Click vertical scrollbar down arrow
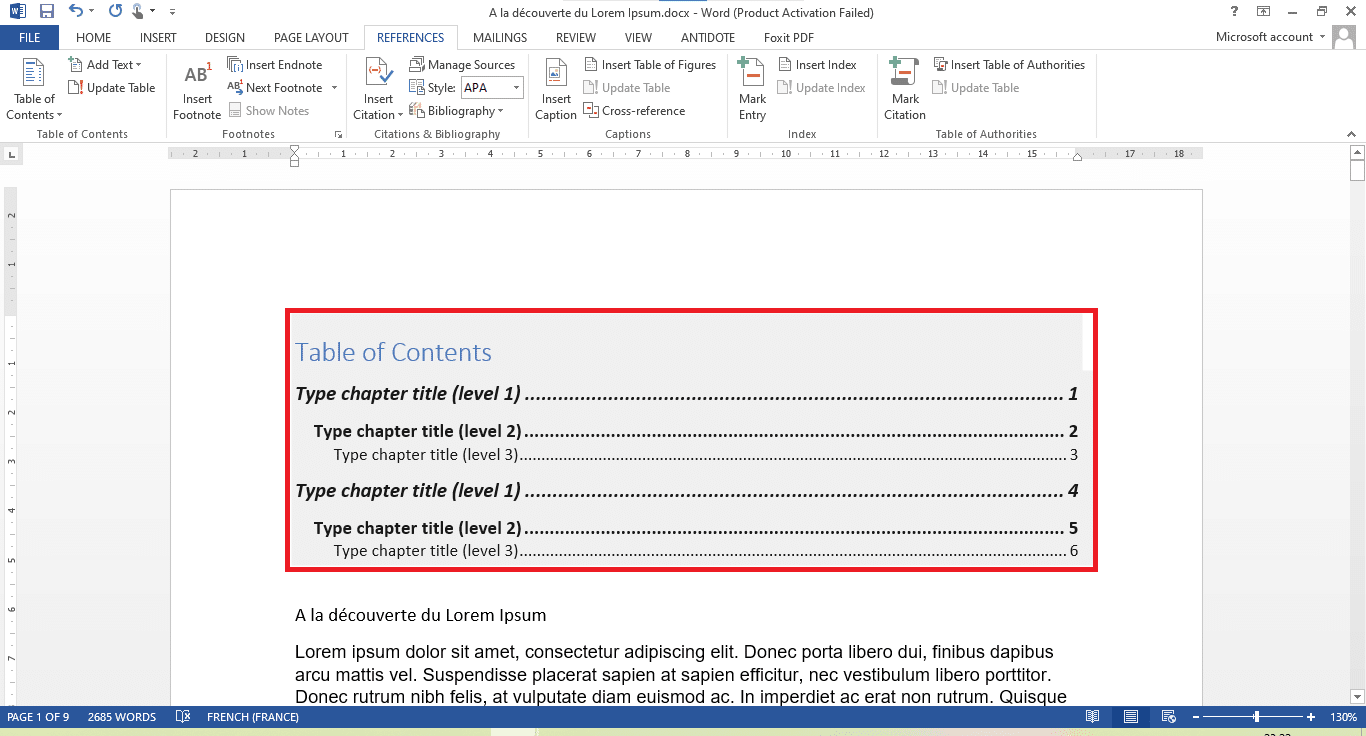1366x736 pixels. (x=1357, y=697)
